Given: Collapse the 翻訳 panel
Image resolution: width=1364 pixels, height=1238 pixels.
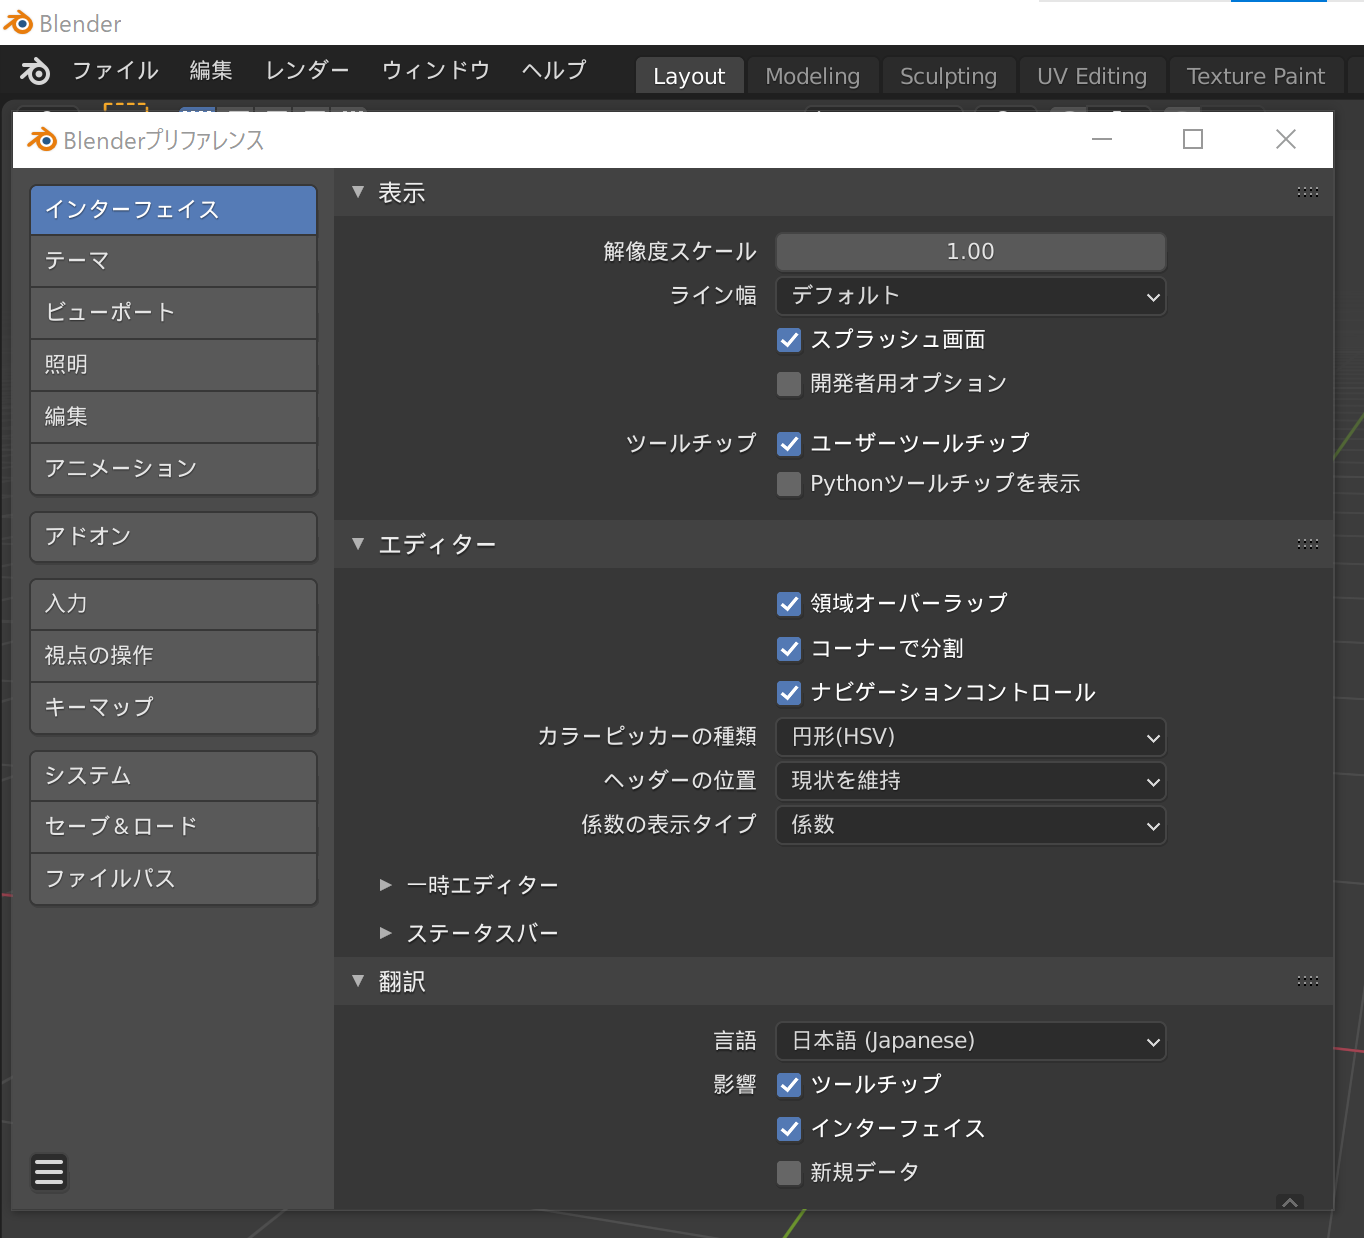Looking at the screenshot, I should 358,981.
